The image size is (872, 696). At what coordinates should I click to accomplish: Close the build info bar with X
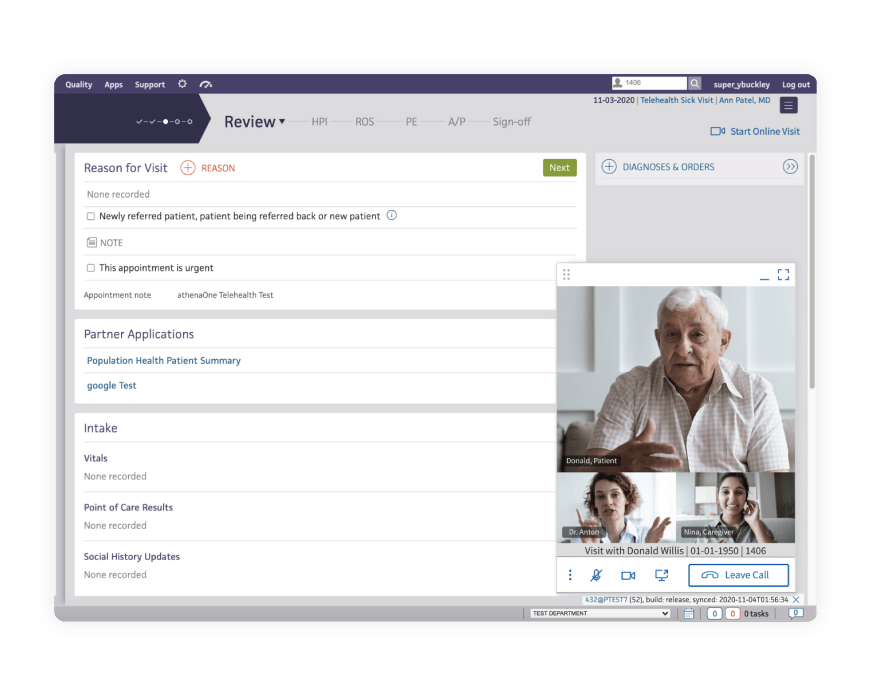[x=796, y=600]
